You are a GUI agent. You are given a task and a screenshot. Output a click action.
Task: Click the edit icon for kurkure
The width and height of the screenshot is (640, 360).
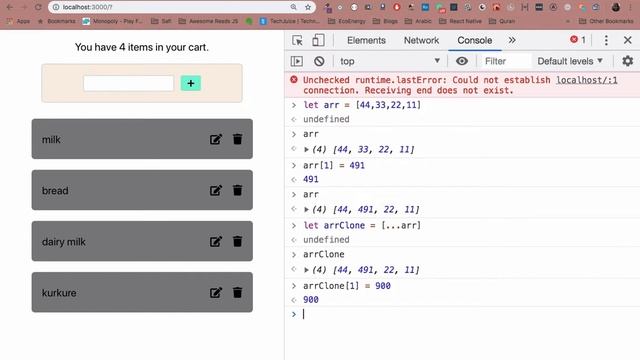tap(216, 292)
